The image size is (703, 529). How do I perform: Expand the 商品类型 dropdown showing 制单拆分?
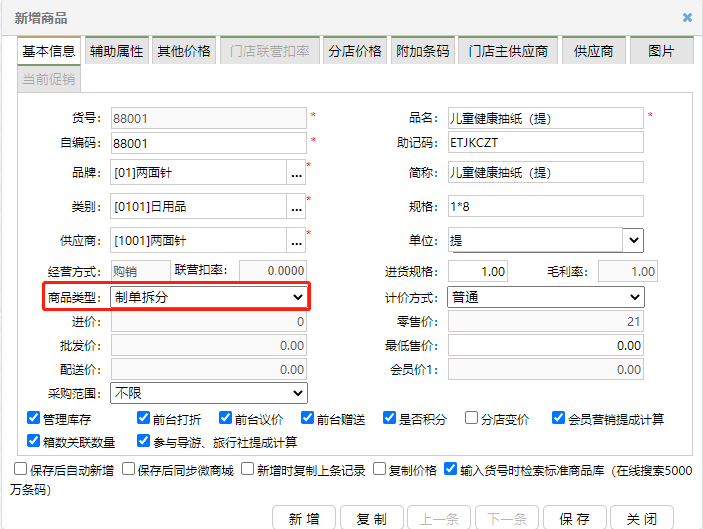(x=209, y=297)
